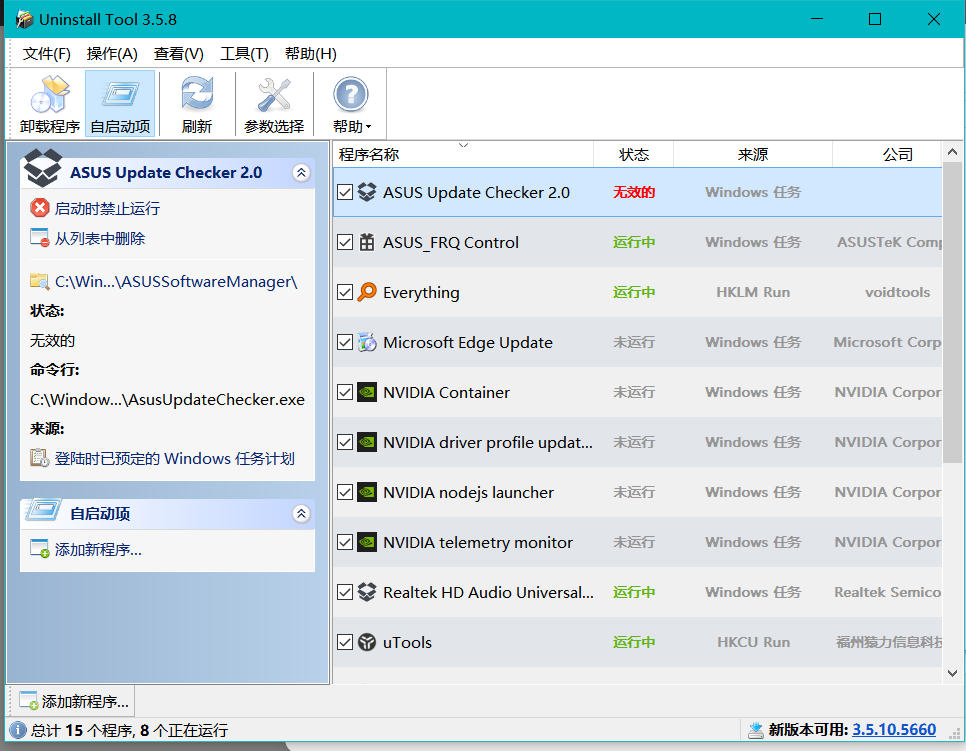
Task: Click 启动时禁止运行 link
Action: (107, 208)
